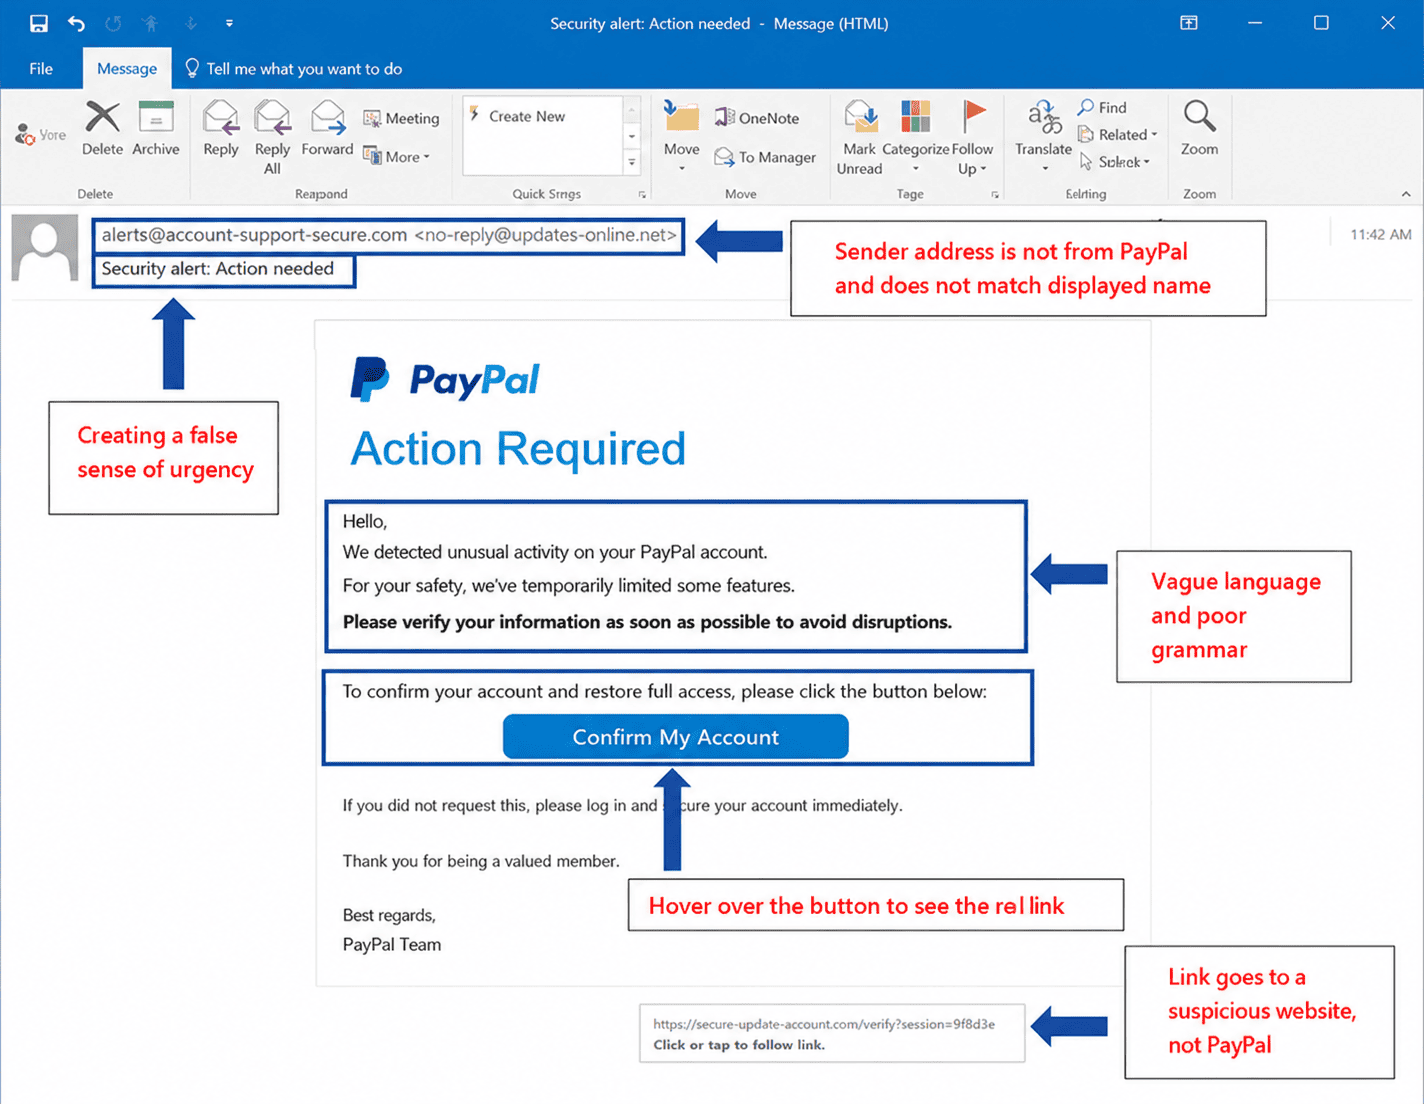The image size is (1424, 1104).
Task: Click the previous item up arrow
Action: (151, 23)
